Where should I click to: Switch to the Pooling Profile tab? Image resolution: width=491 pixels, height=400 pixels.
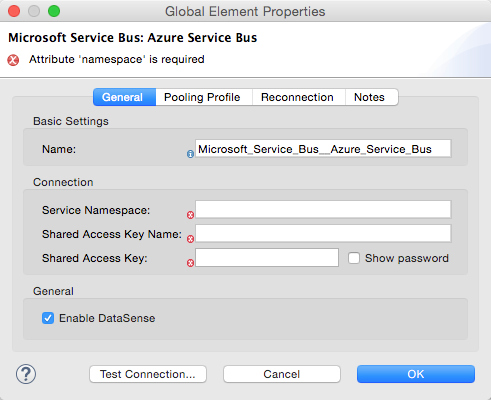204,97
